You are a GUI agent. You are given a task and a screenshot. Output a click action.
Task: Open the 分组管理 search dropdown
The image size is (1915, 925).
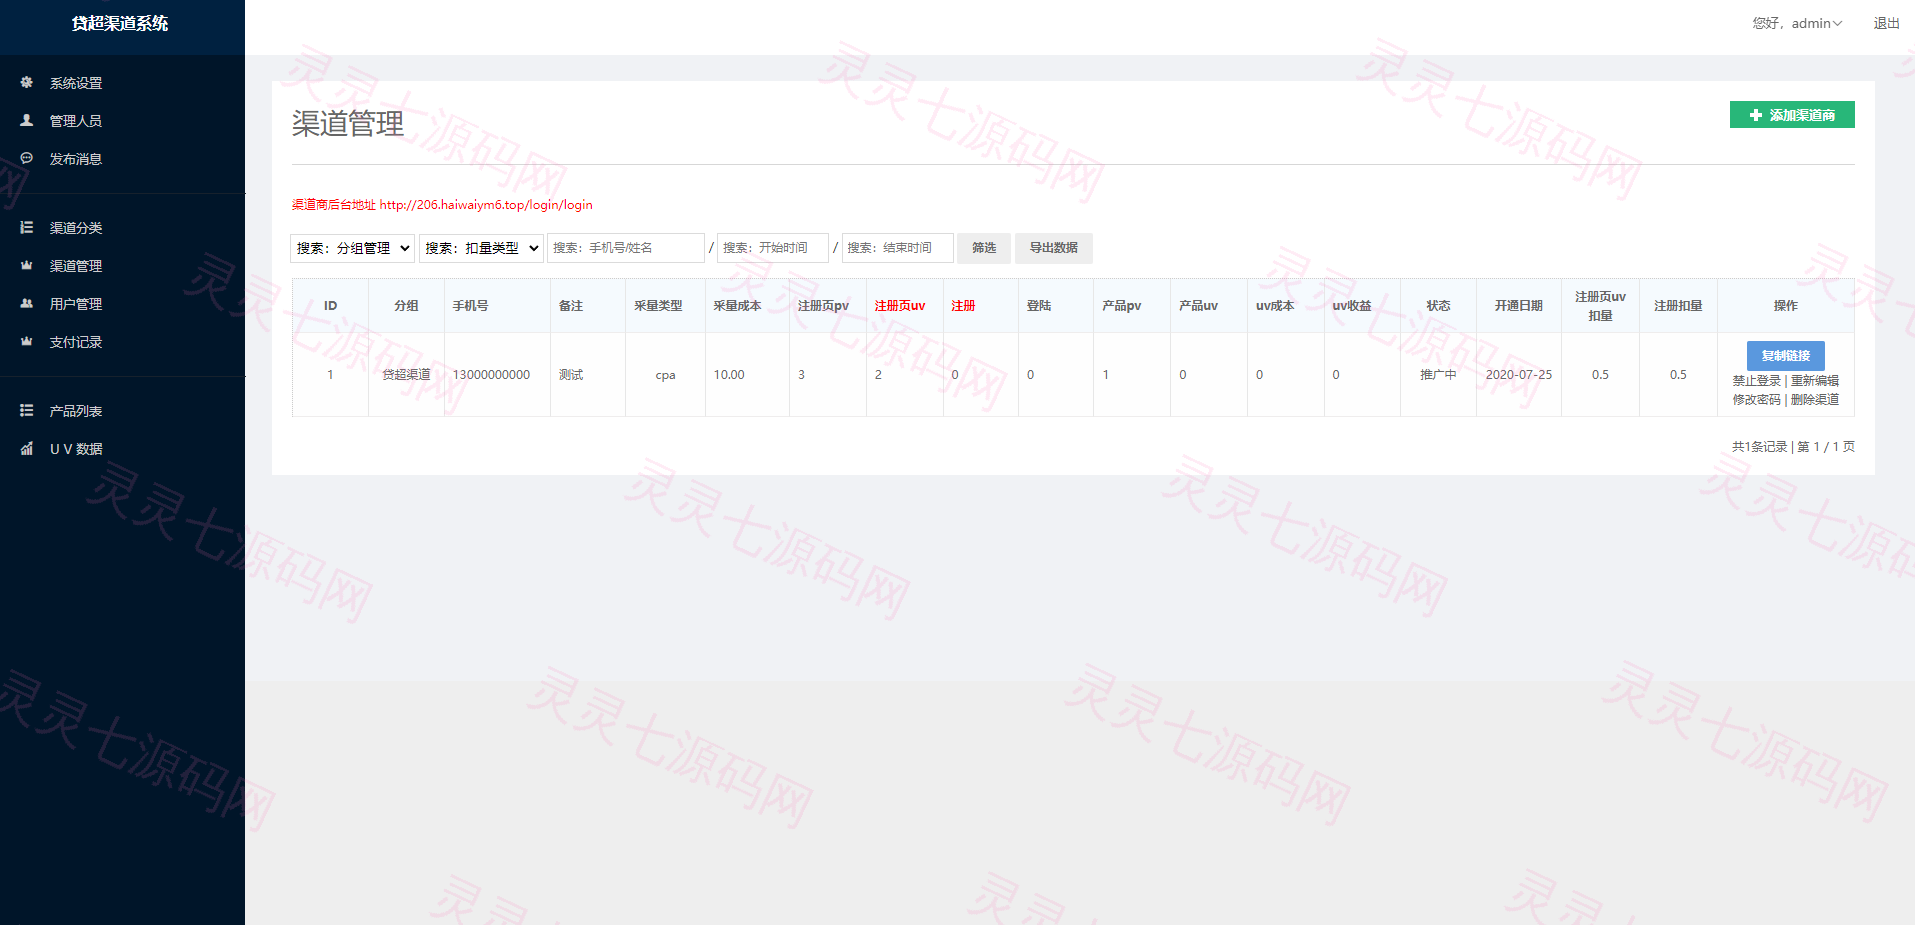(353, 248)
